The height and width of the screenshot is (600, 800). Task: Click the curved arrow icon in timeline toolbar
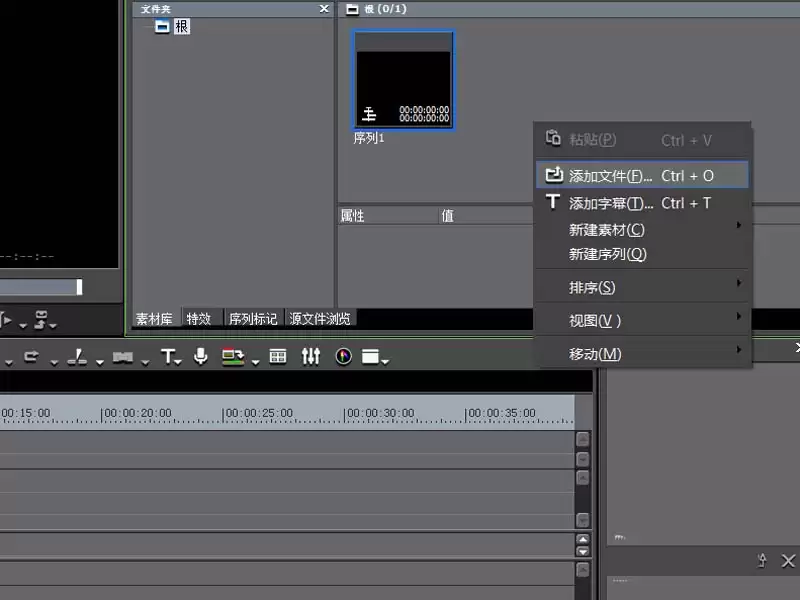click(x=31, y=356)
